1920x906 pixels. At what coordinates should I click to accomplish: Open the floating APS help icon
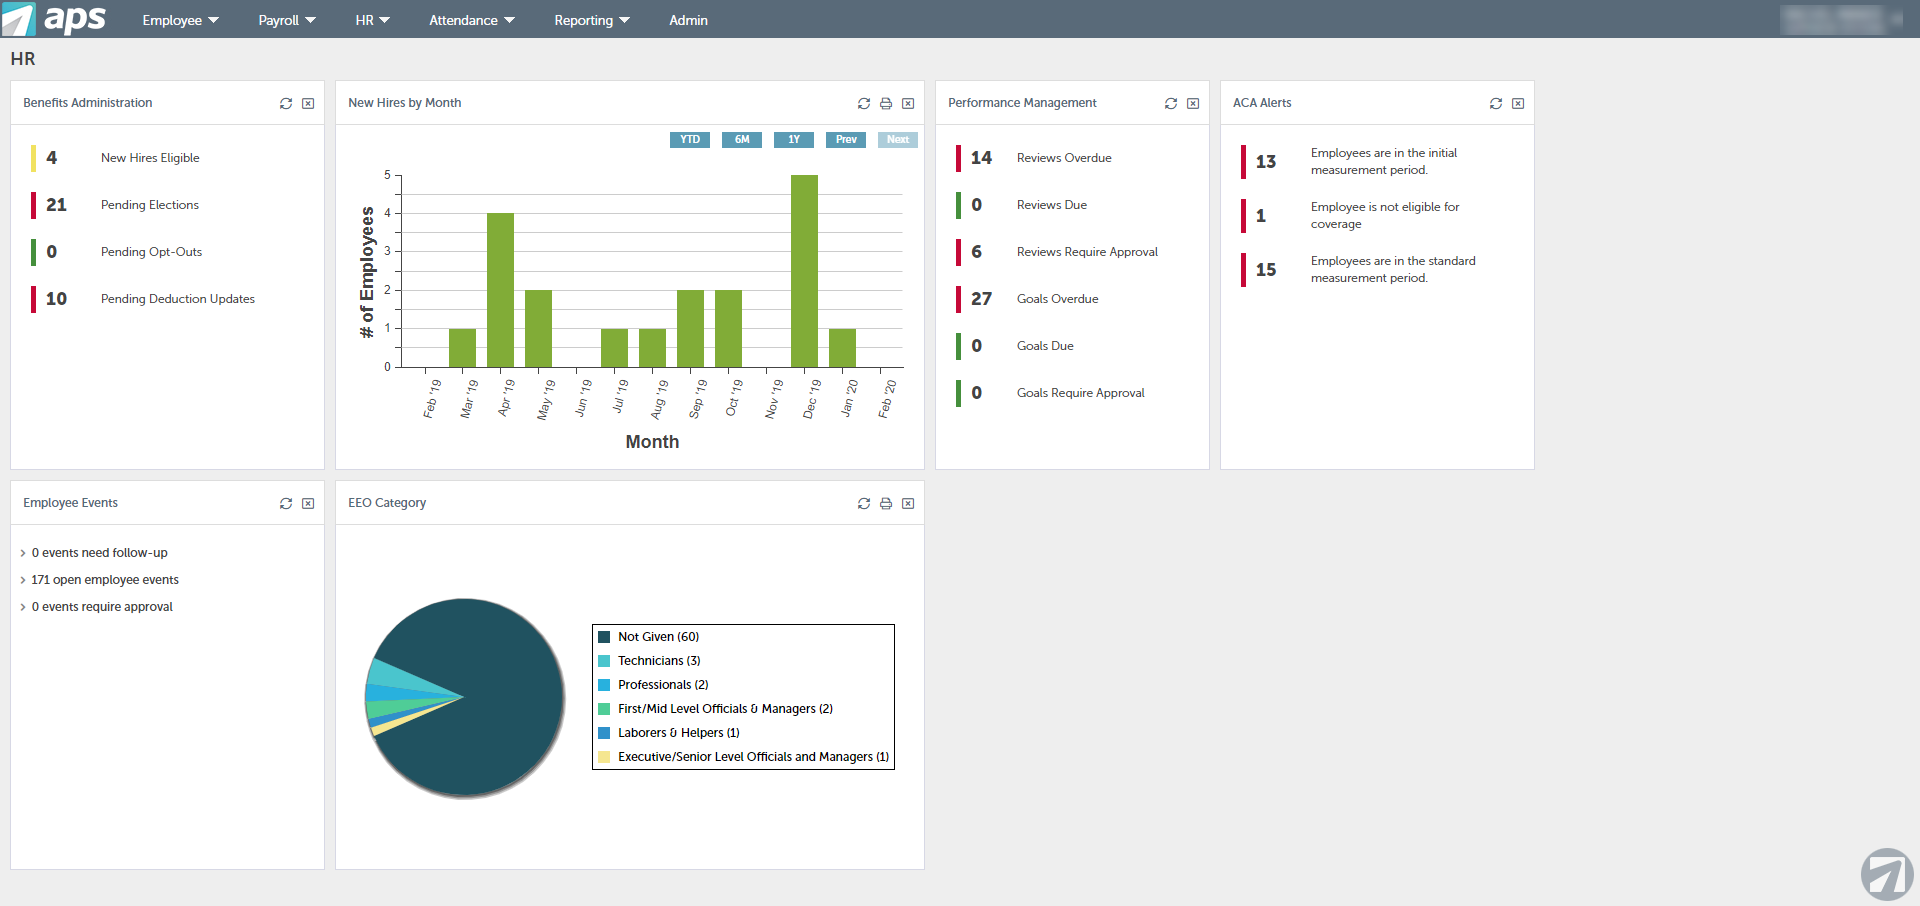coord(1887,874)
